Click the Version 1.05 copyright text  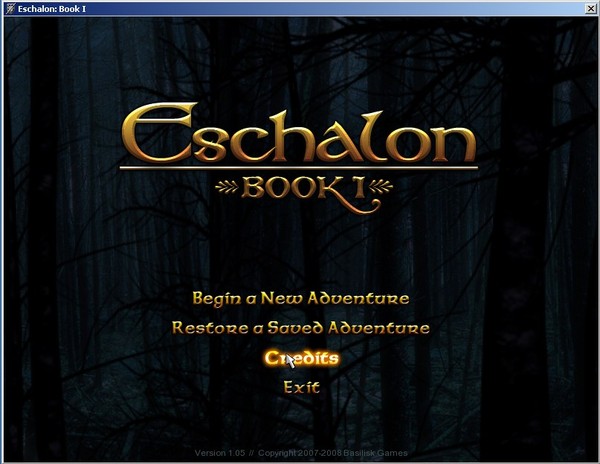[301, 453]
